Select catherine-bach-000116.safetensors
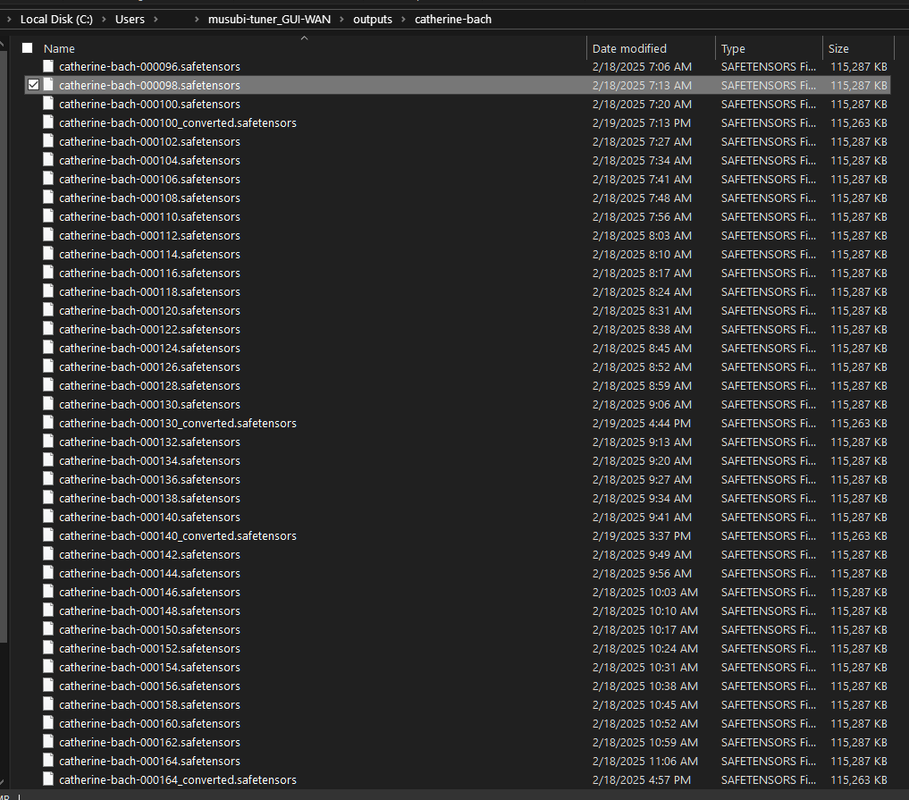Screen dimensions: 909x800 click(x=149, y=272)
